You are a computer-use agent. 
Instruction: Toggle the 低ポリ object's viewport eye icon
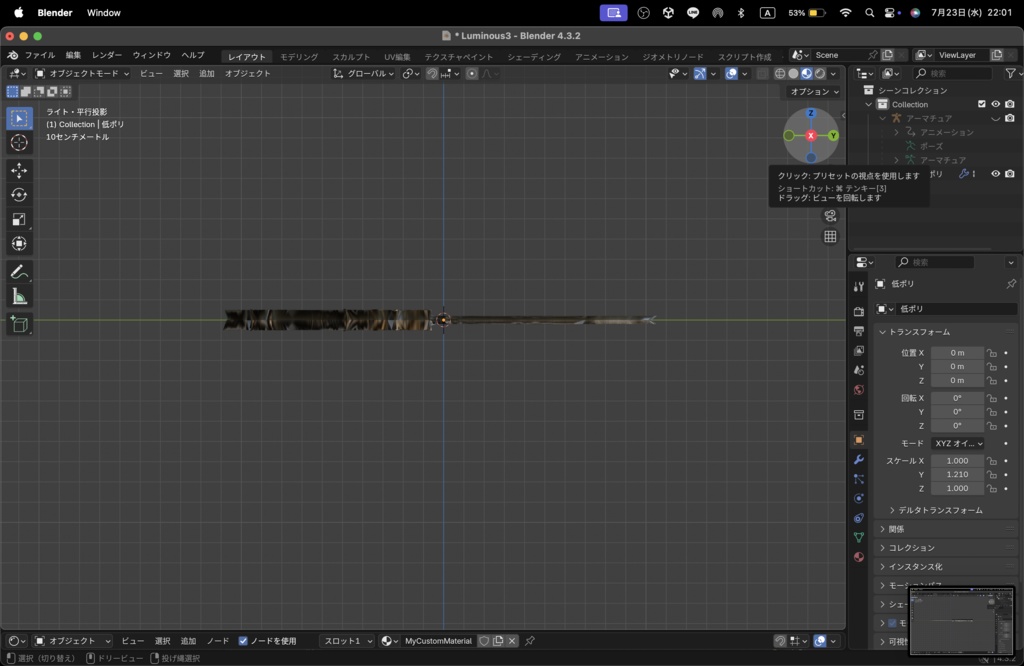pos(995,174)
